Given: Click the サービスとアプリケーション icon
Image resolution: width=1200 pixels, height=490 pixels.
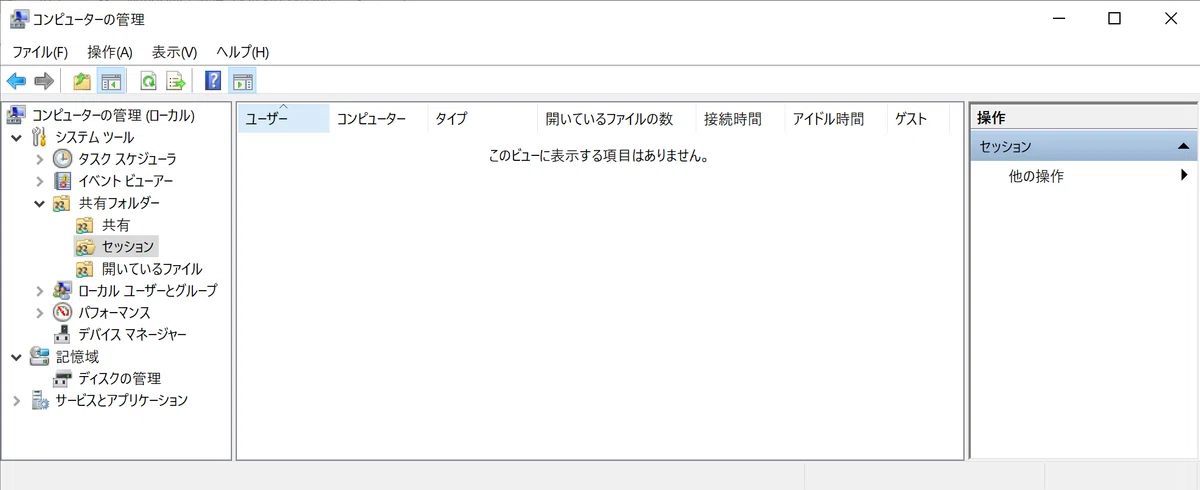Looking at the screenshot, I should click(39, 401).
